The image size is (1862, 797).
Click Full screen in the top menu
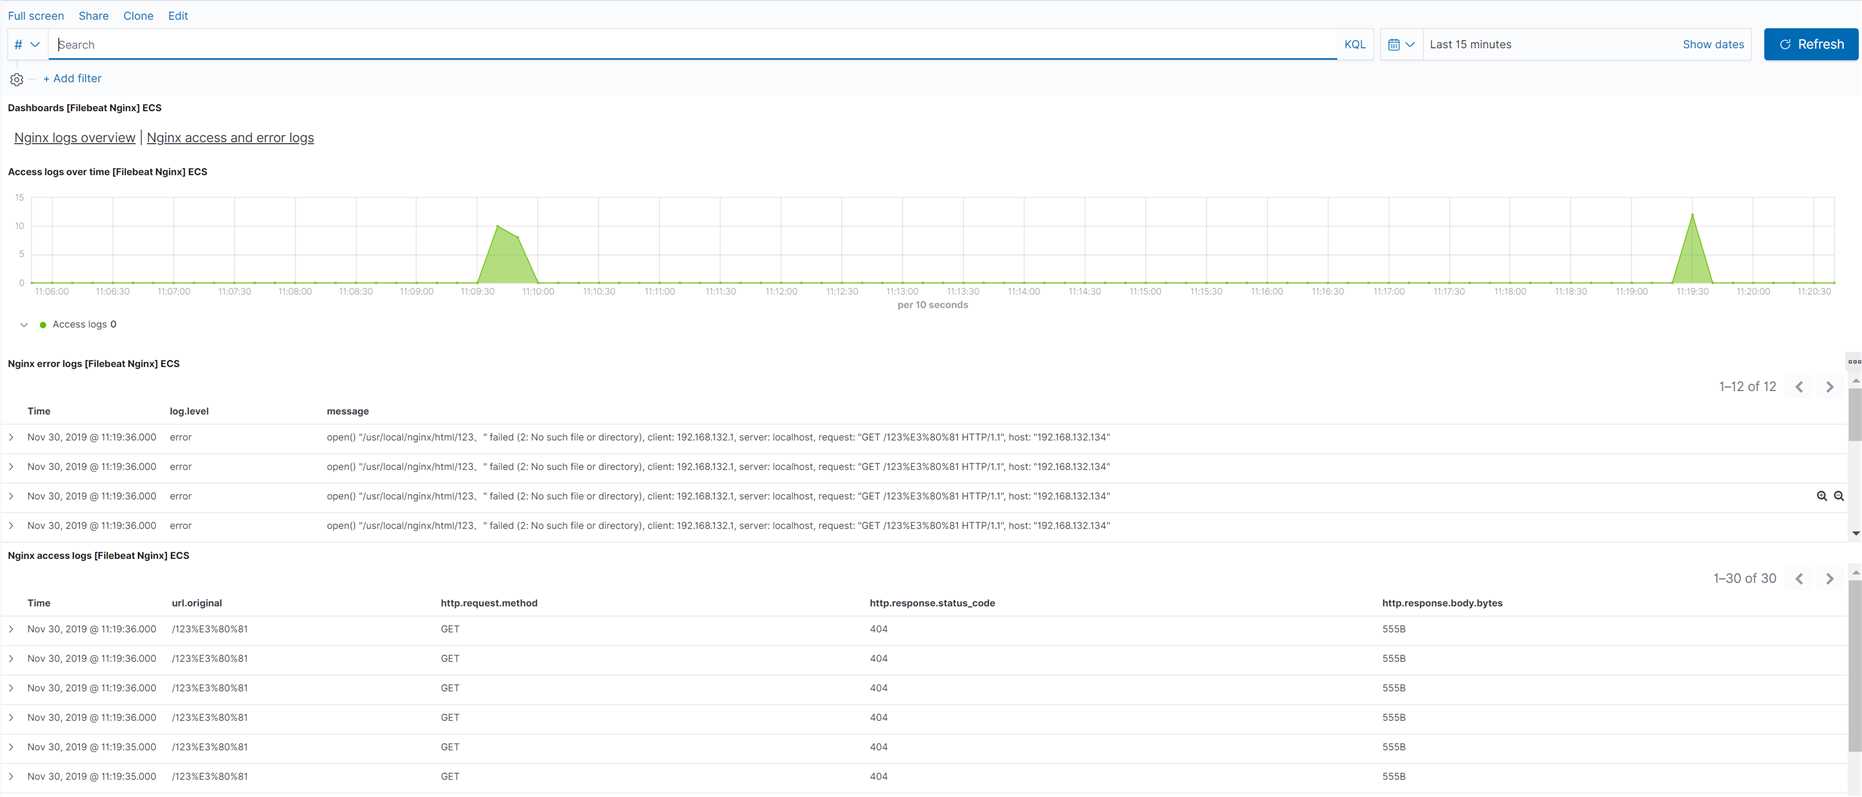(x=36, y=16)
